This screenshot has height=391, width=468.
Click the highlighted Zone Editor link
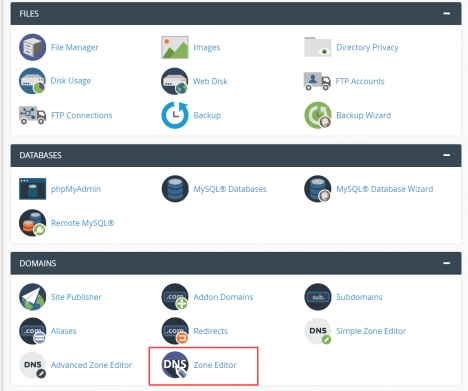[215, 365]
